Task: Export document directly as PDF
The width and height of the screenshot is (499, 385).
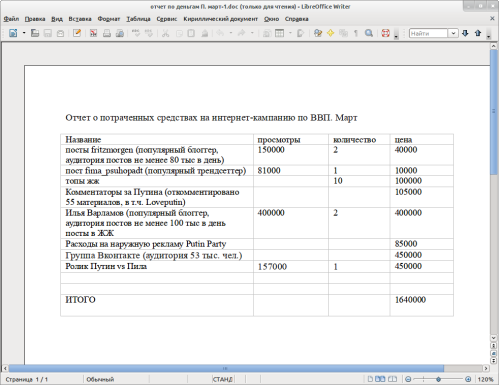Action: click(x=93, y=33)
